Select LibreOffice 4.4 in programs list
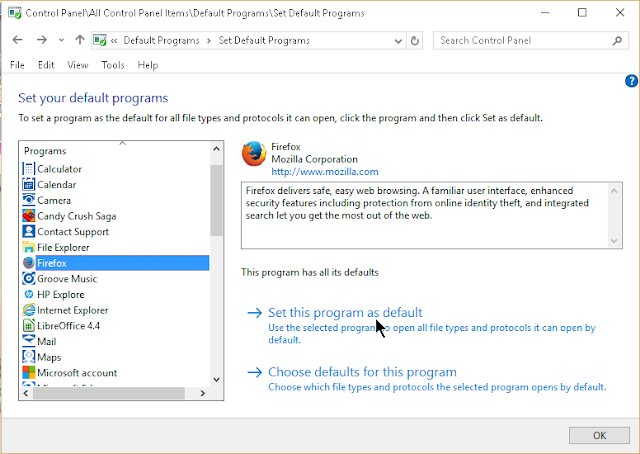 click(68, 326)
